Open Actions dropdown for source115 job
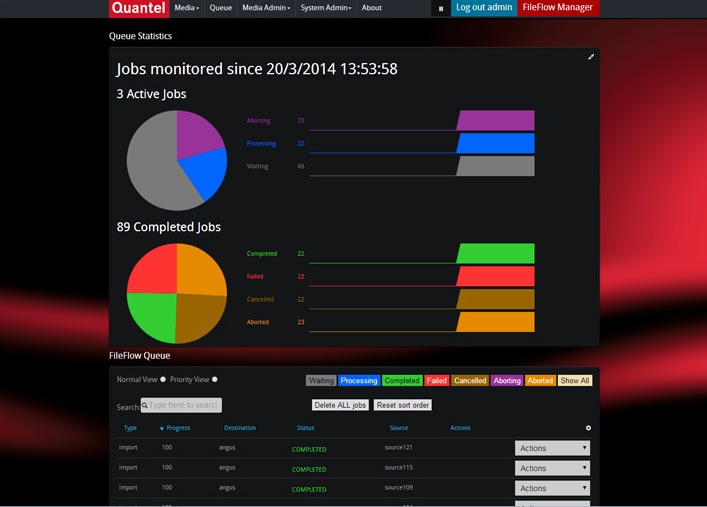 pyautogui.click(x=552, y=468)
